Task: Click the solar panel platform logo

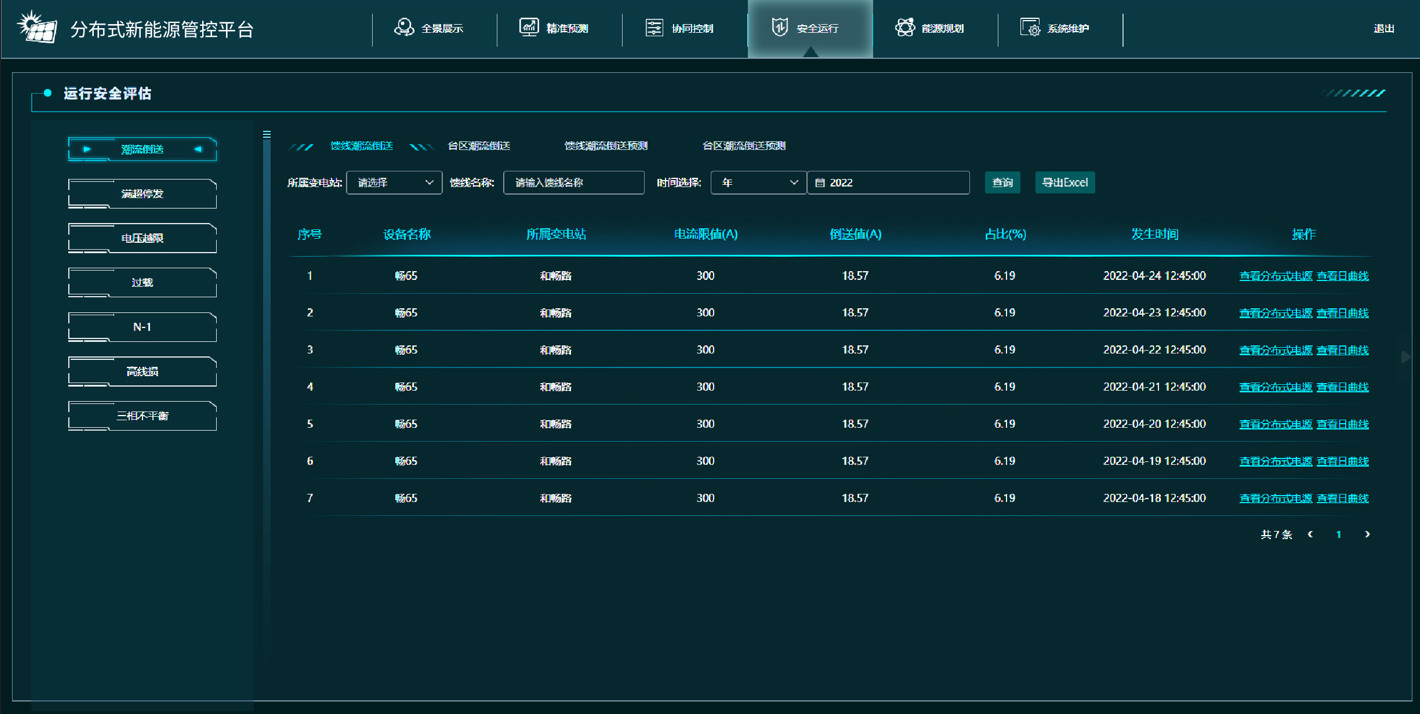Action: tap(37, 27)
